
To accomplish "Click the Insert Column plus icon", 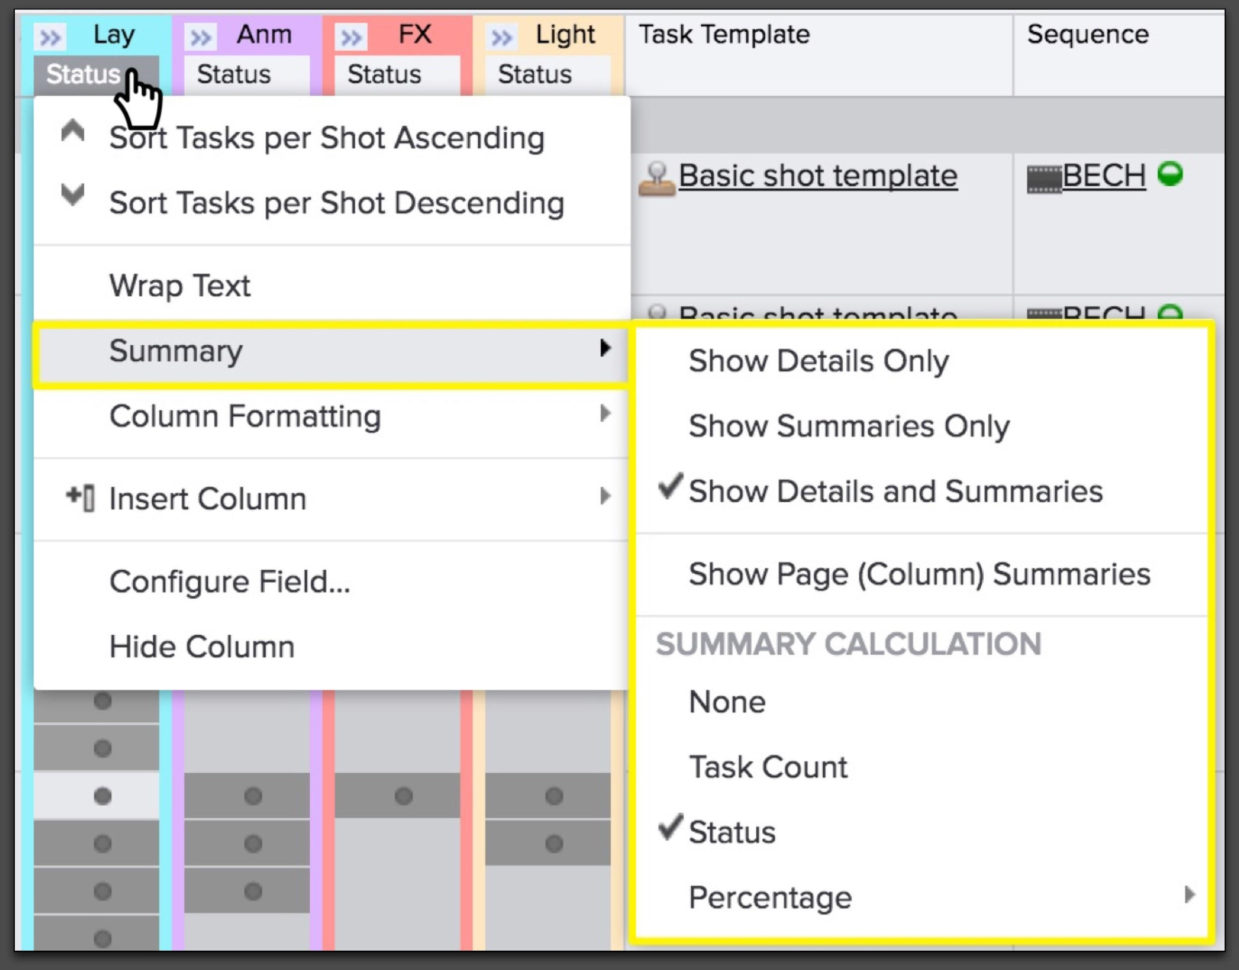I will pyautogui.click(x=80, y=497).
